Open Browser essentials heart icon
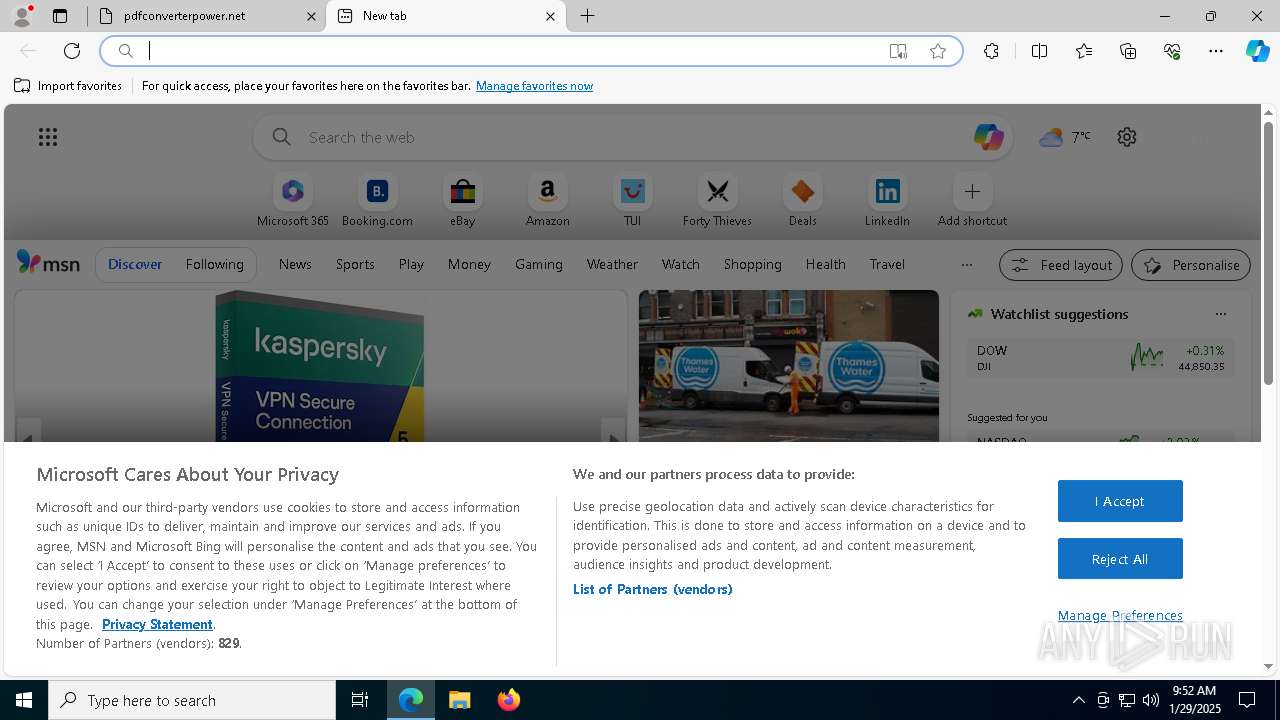The height and width of the screenshot is (720, 1280). pos(1172,51)
